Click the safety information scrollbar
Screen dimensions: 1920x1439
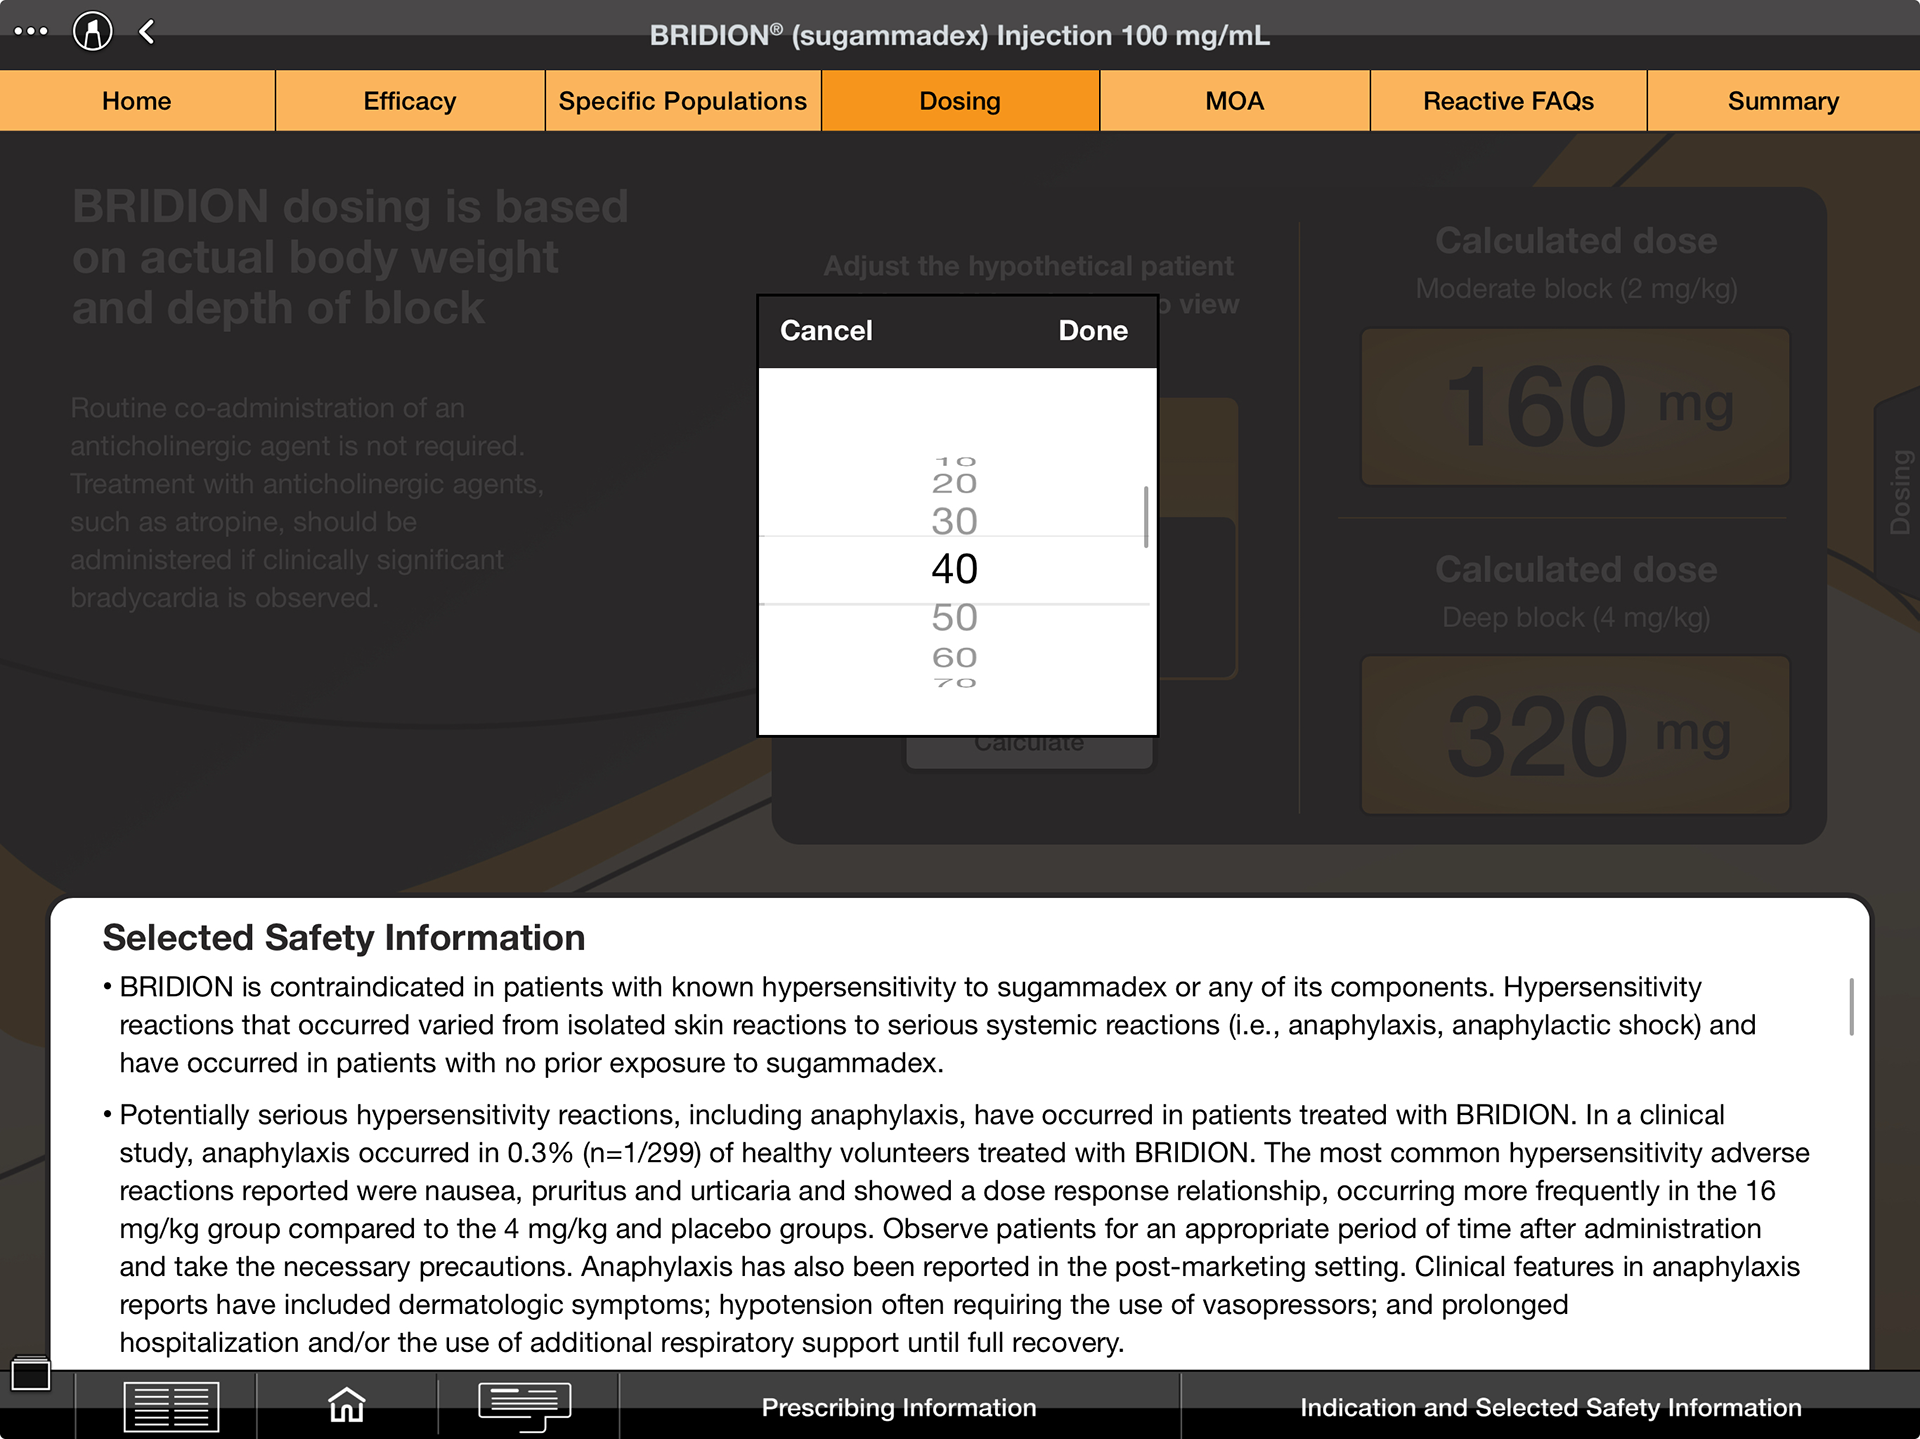tap(1851, 1007)
